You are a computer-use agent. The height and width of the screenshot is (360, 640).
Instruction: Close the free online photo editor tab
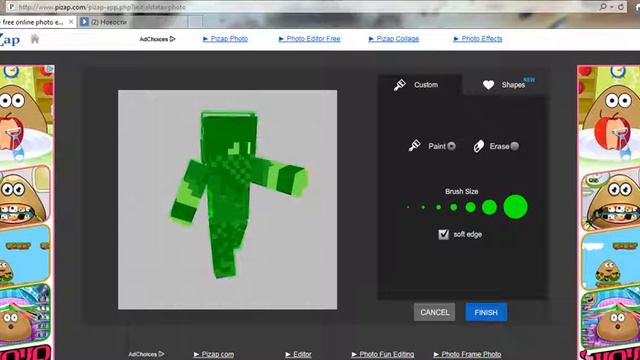point(71,22)
